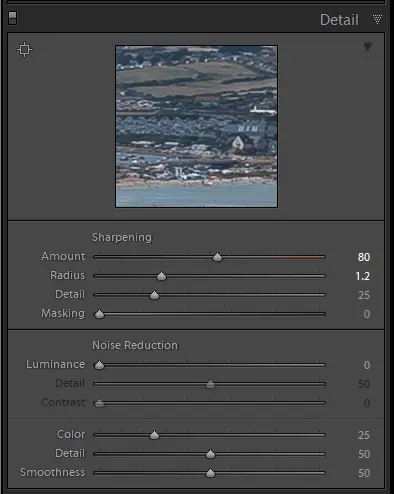Click the Smoothness value field showing 50

[x=364, y=473]
